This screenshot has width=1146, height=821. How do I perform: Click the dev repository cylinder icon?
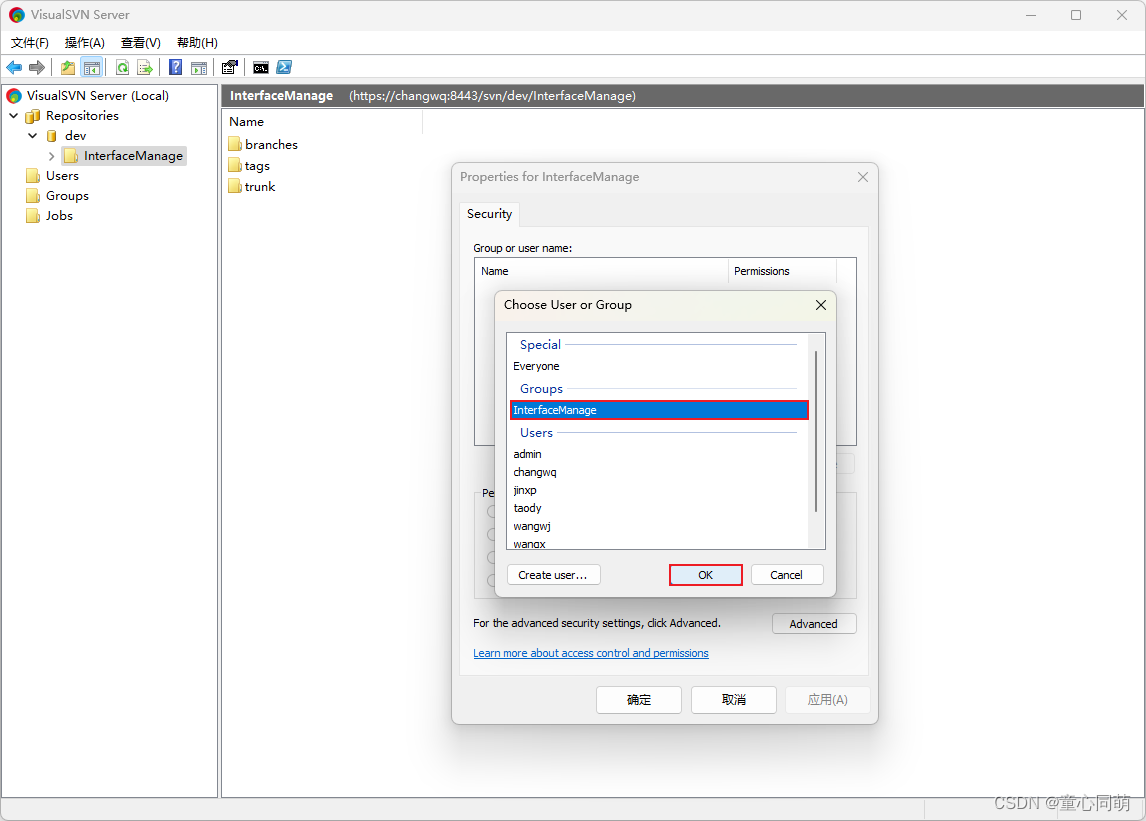point(52,136)
